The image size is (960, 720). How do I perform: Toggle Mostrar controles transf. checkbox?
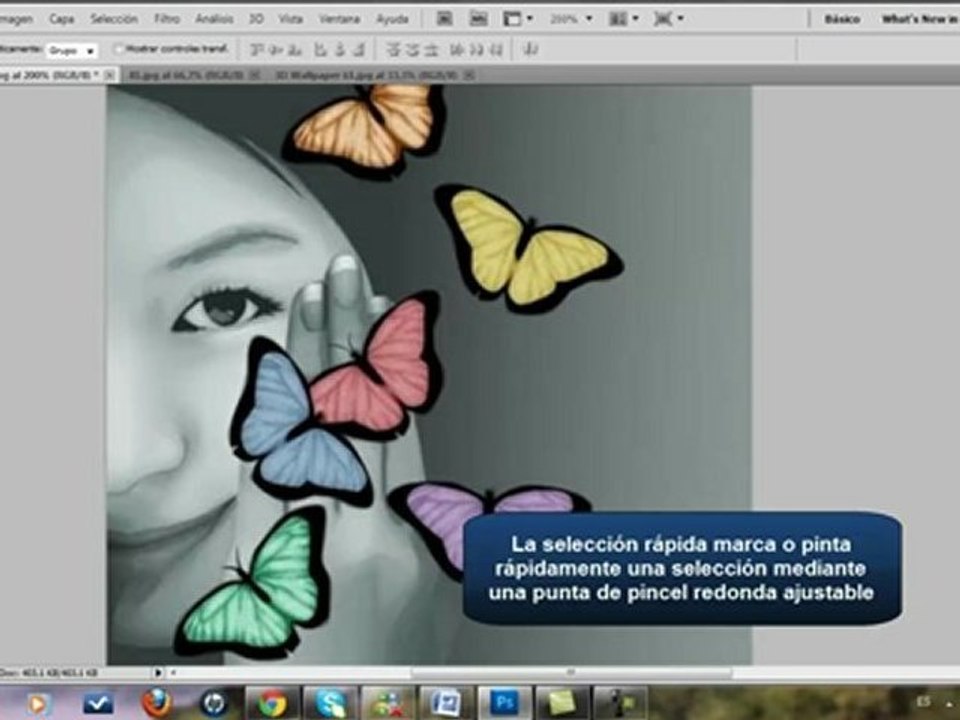pos(119,49)
